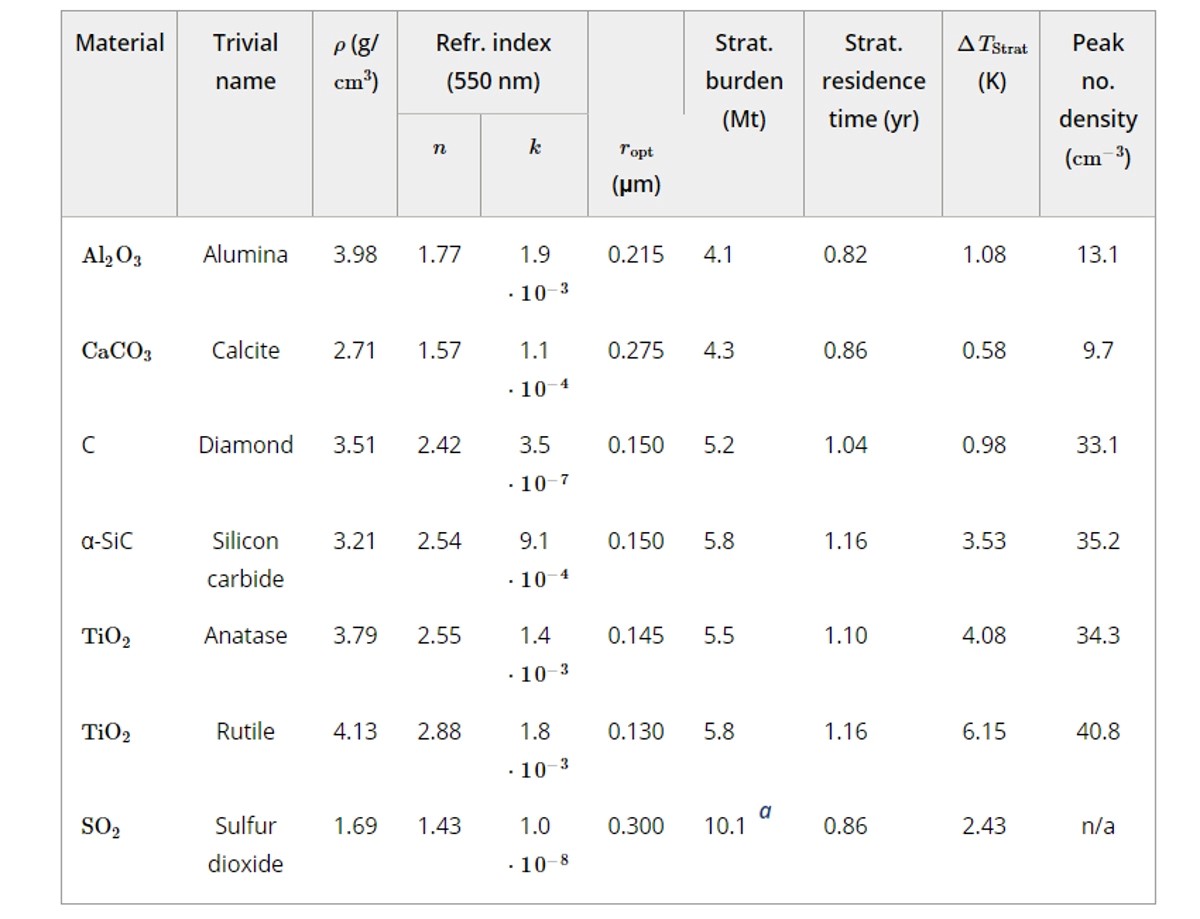Click the footnote link 'a' beside 10.1

765,812
